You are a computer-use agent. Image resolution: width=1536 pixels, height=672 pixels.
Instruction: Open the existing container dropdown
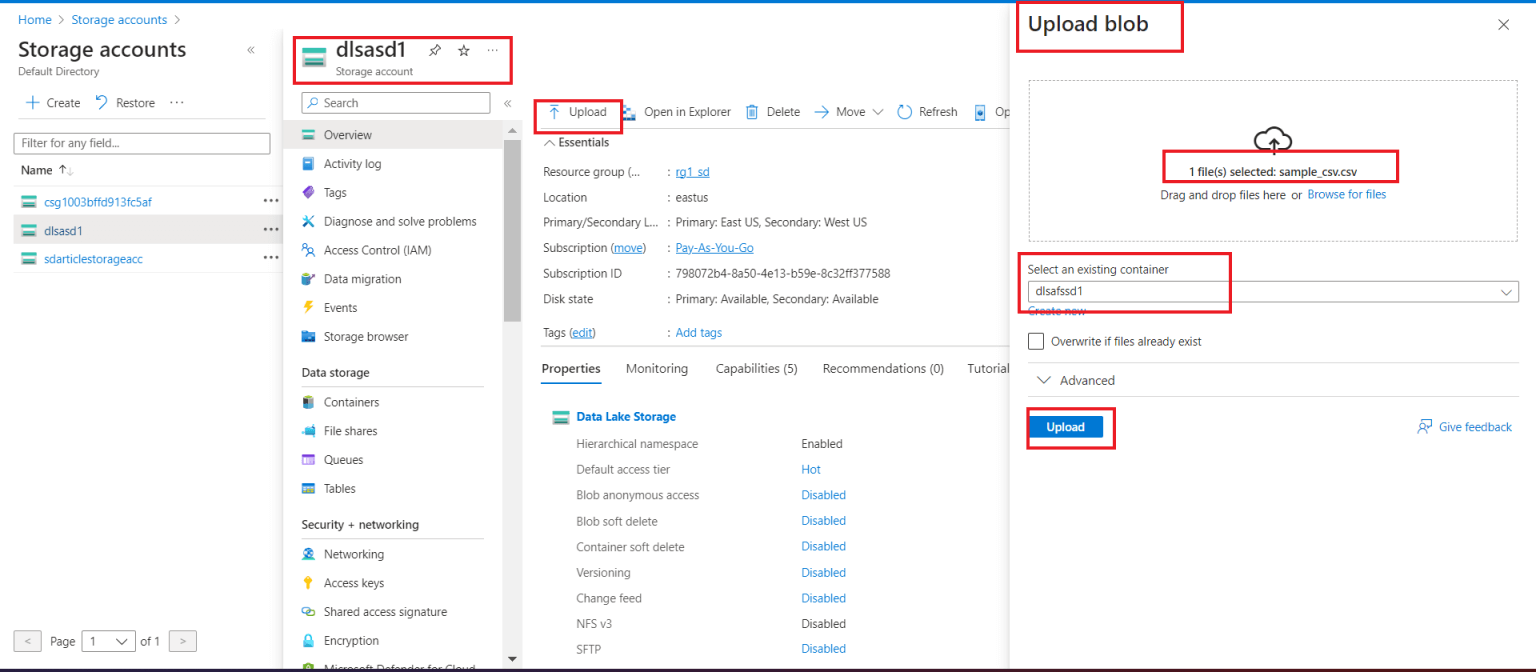pyautogui.click(x=1273, y=292)
